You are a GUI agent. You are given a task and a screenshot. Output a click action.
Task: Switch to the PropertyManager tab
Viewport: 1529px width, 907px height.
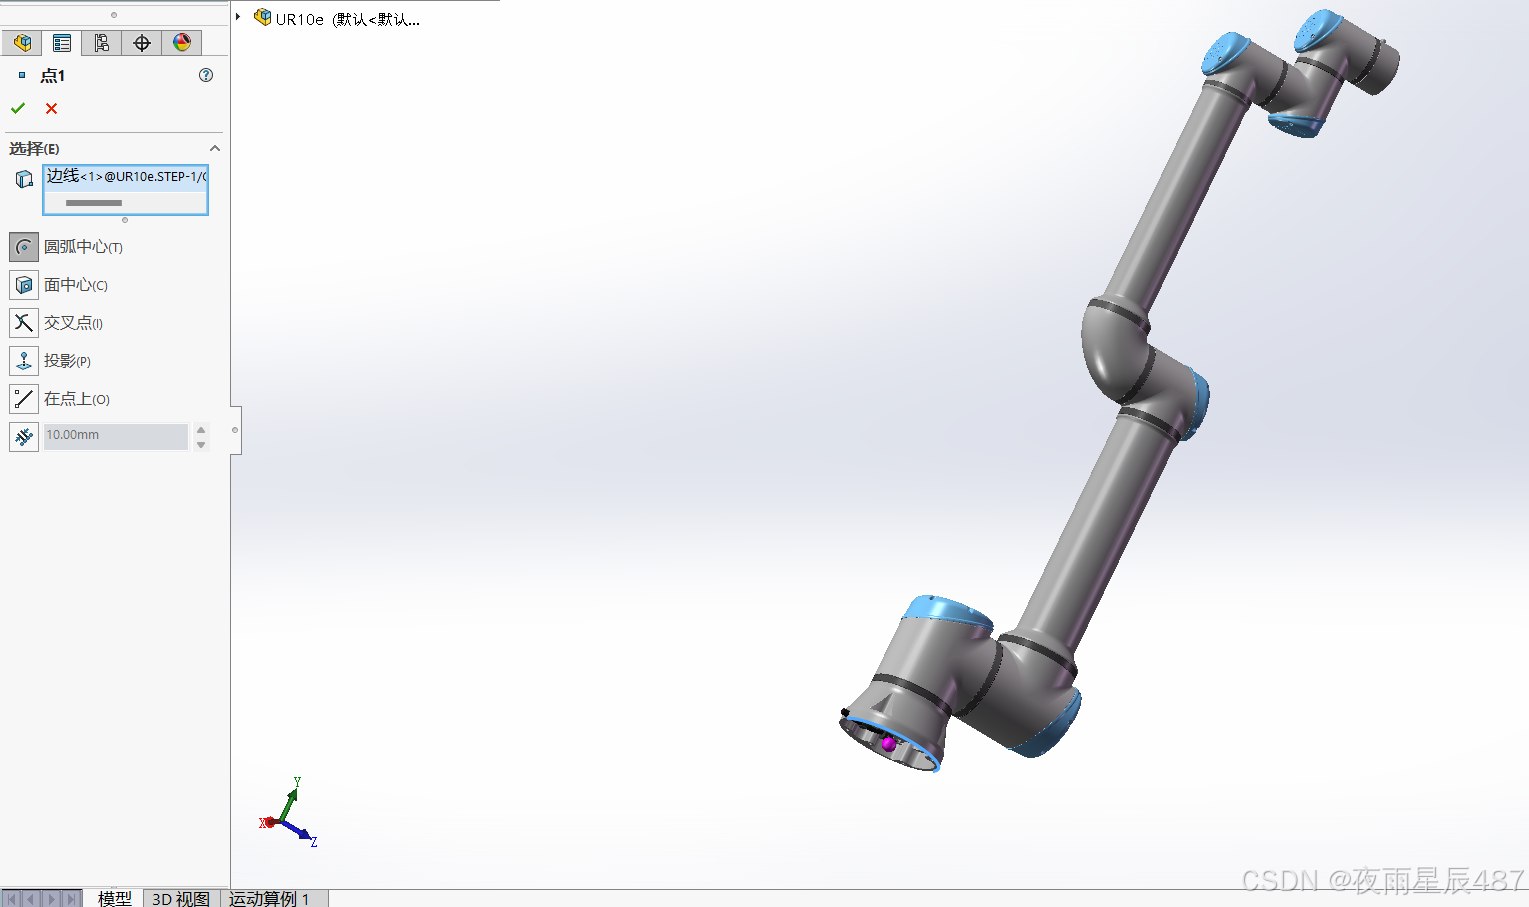(62, 43)
